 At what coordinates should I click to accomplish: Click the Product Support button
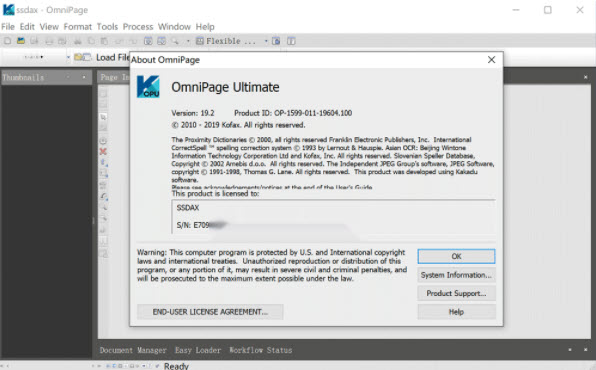pos(456,293)
